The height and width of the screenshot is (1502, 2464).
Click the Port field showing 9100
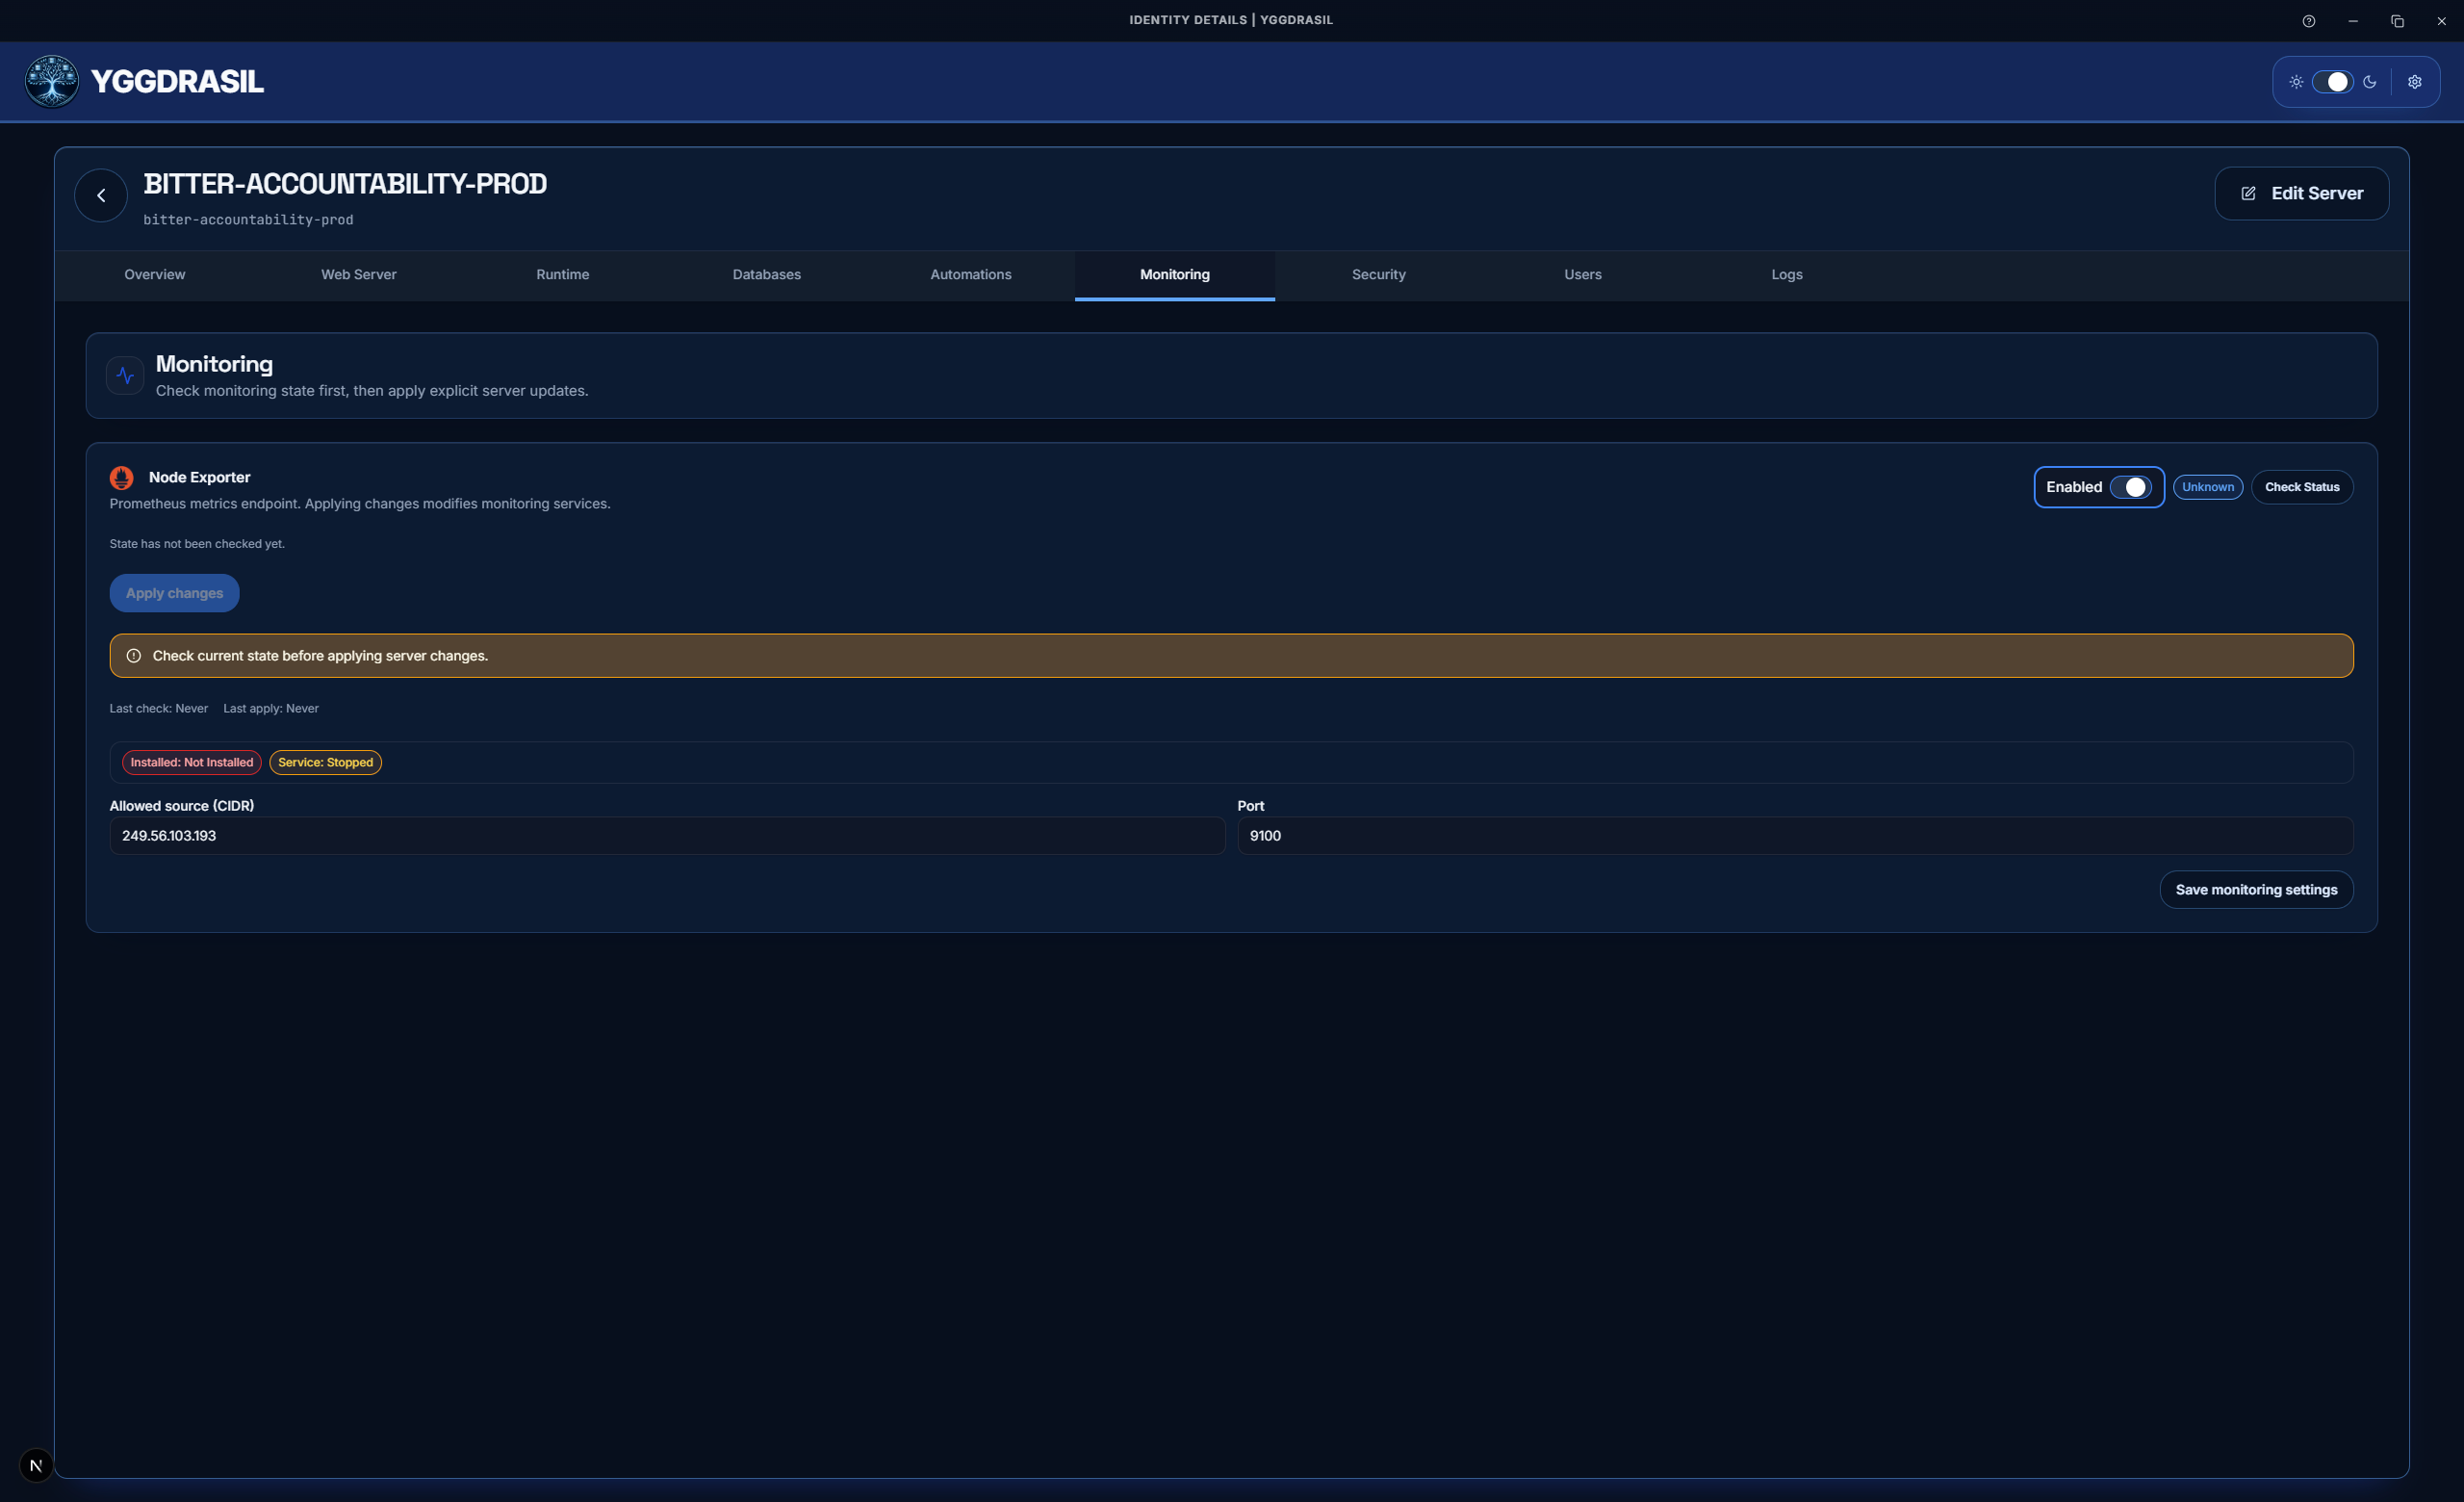[1794, 836]
